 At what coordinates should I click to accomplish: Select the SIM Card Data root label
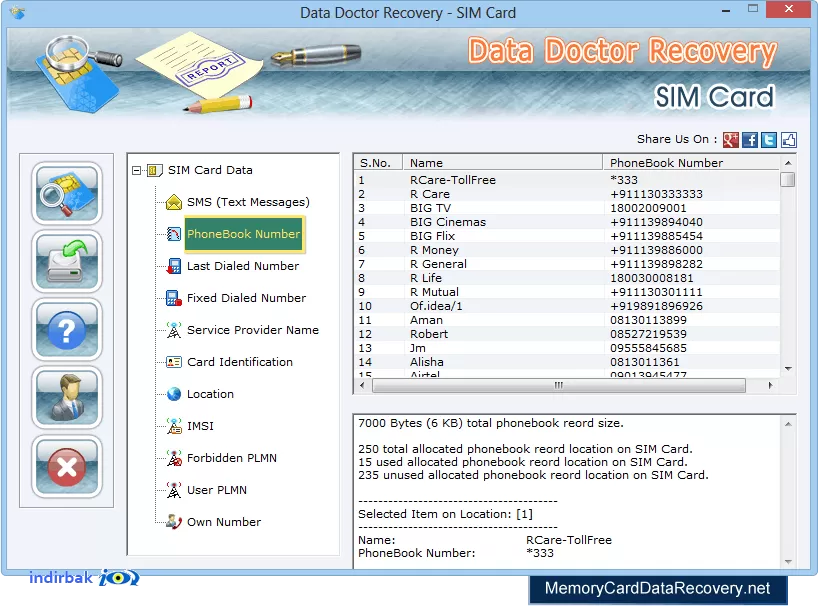pyautogui.click(x=210, y=170)
